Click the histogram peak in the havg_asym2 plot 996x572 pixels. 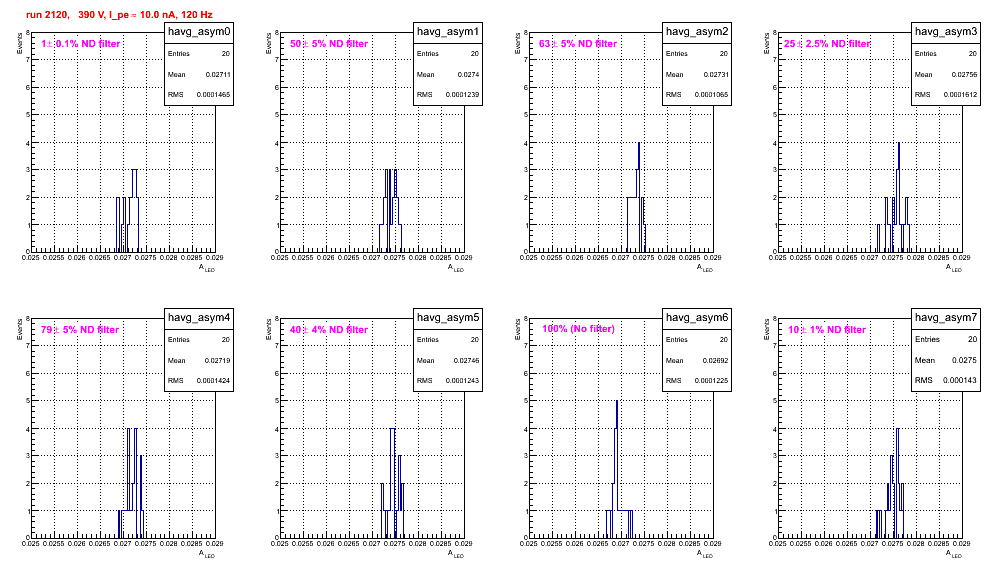point(638,143)
